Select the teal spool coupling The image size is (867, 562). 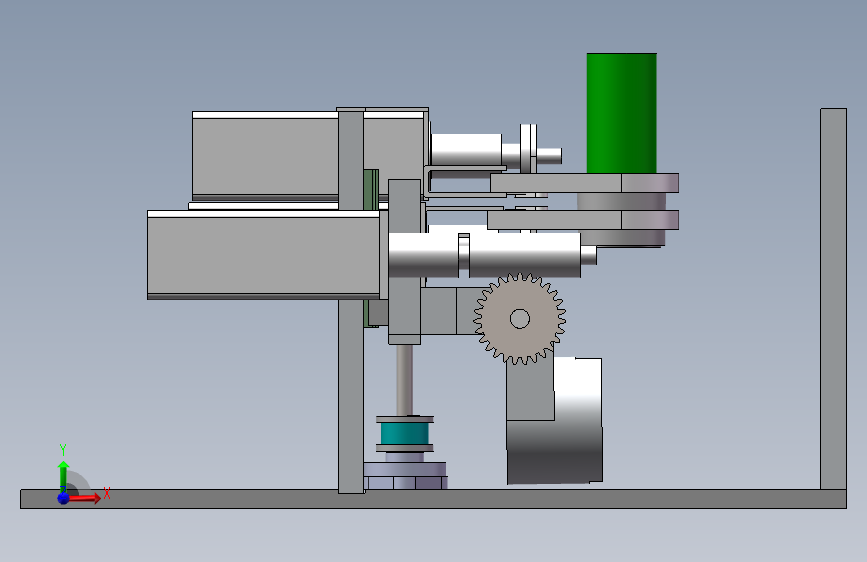[405, 434]
